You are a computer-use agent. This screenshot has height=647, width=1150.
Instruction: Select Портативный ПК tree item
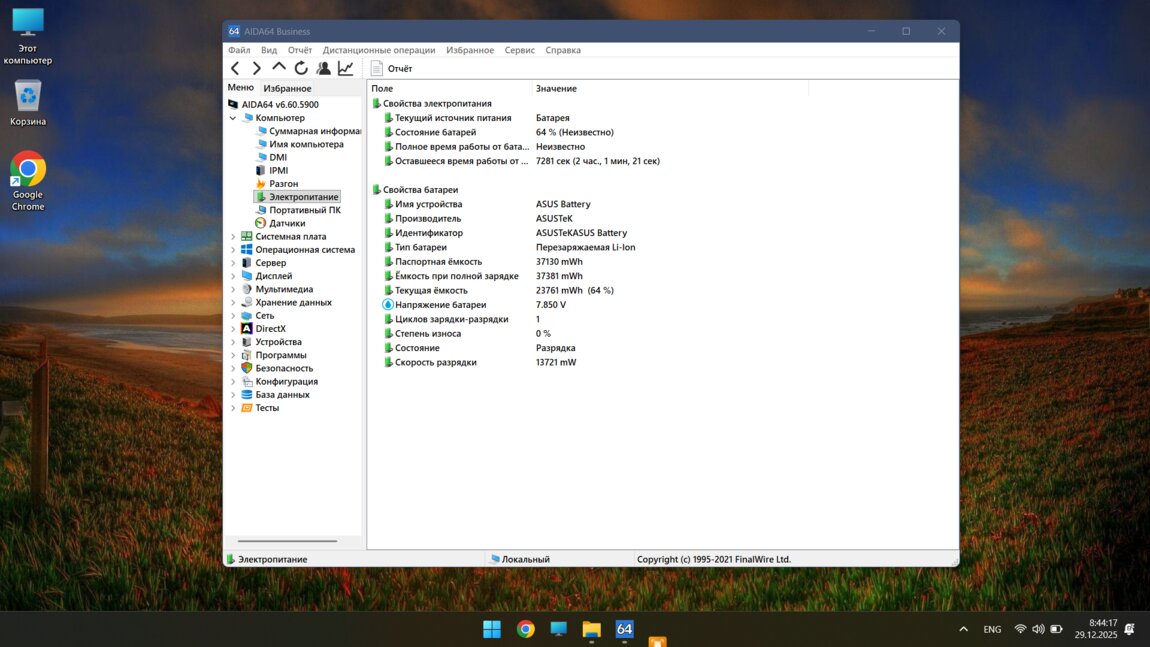[304, 210]
